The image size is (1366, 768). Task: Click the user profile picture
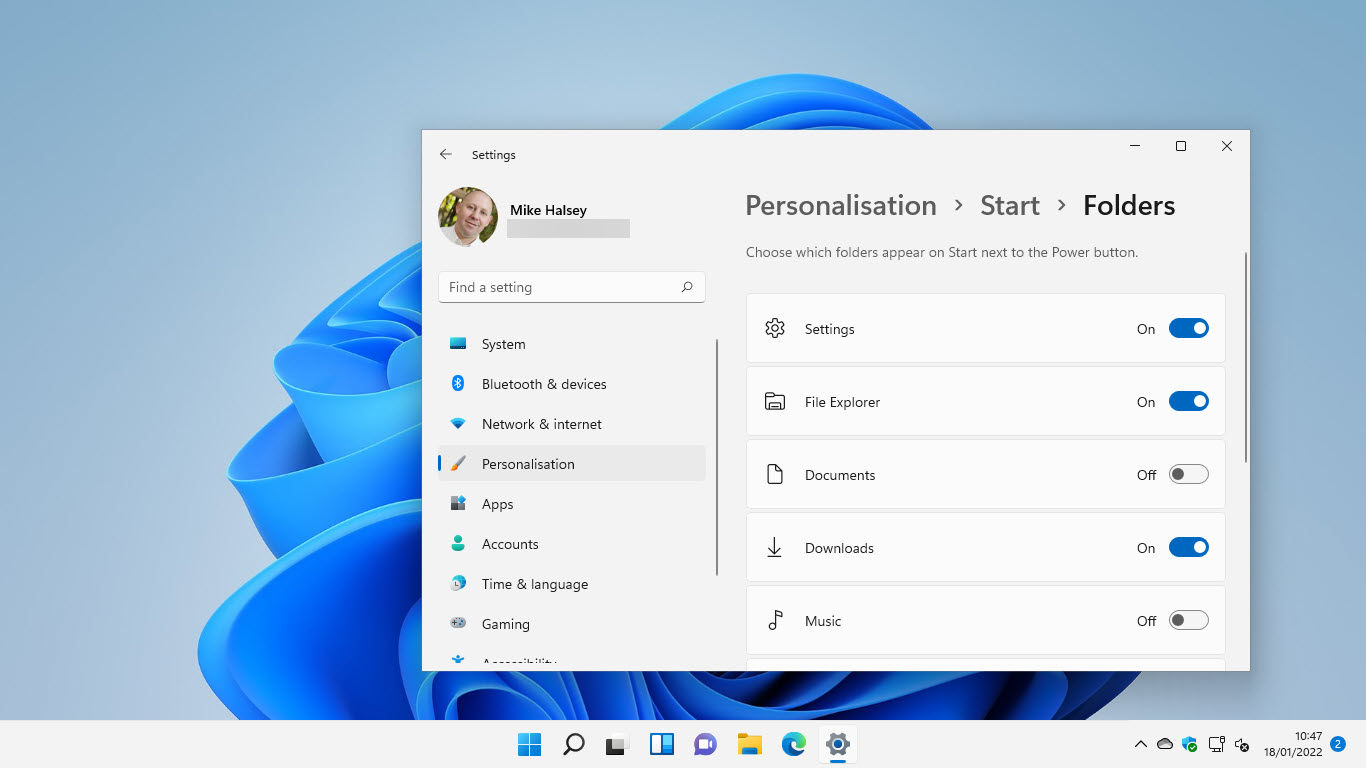pos(468,217)
